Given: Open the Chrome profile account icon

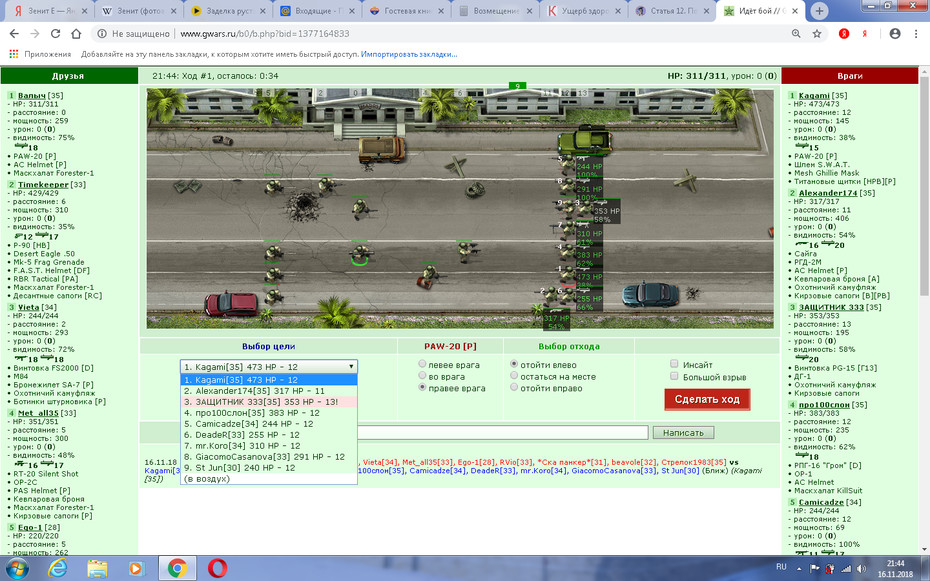Looking at the screenshot, I should point(895,34).
